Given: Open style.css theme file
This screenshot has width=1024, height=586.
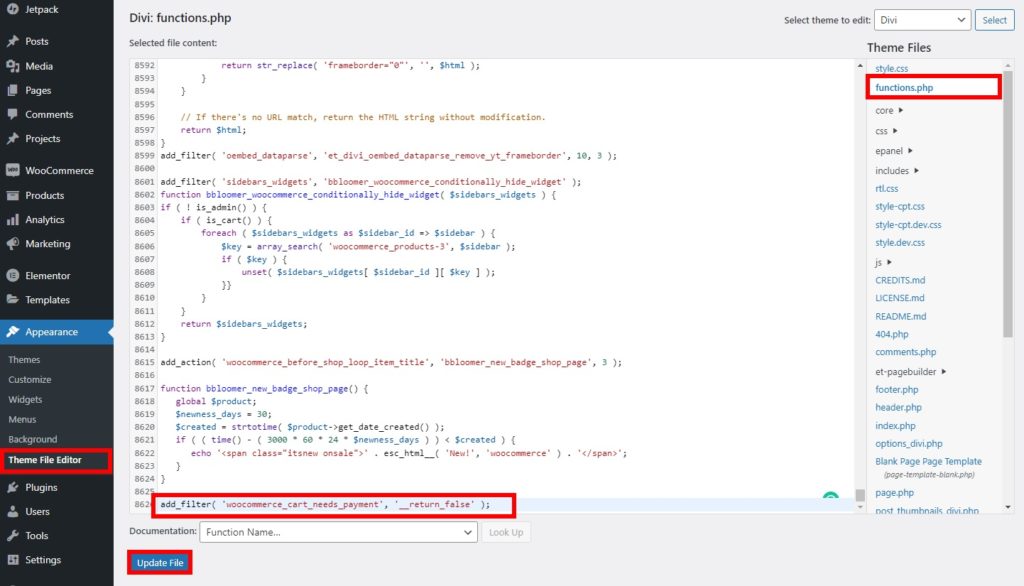Looking at the screenshot, I should pyautogui.click(x=891, y=69).
